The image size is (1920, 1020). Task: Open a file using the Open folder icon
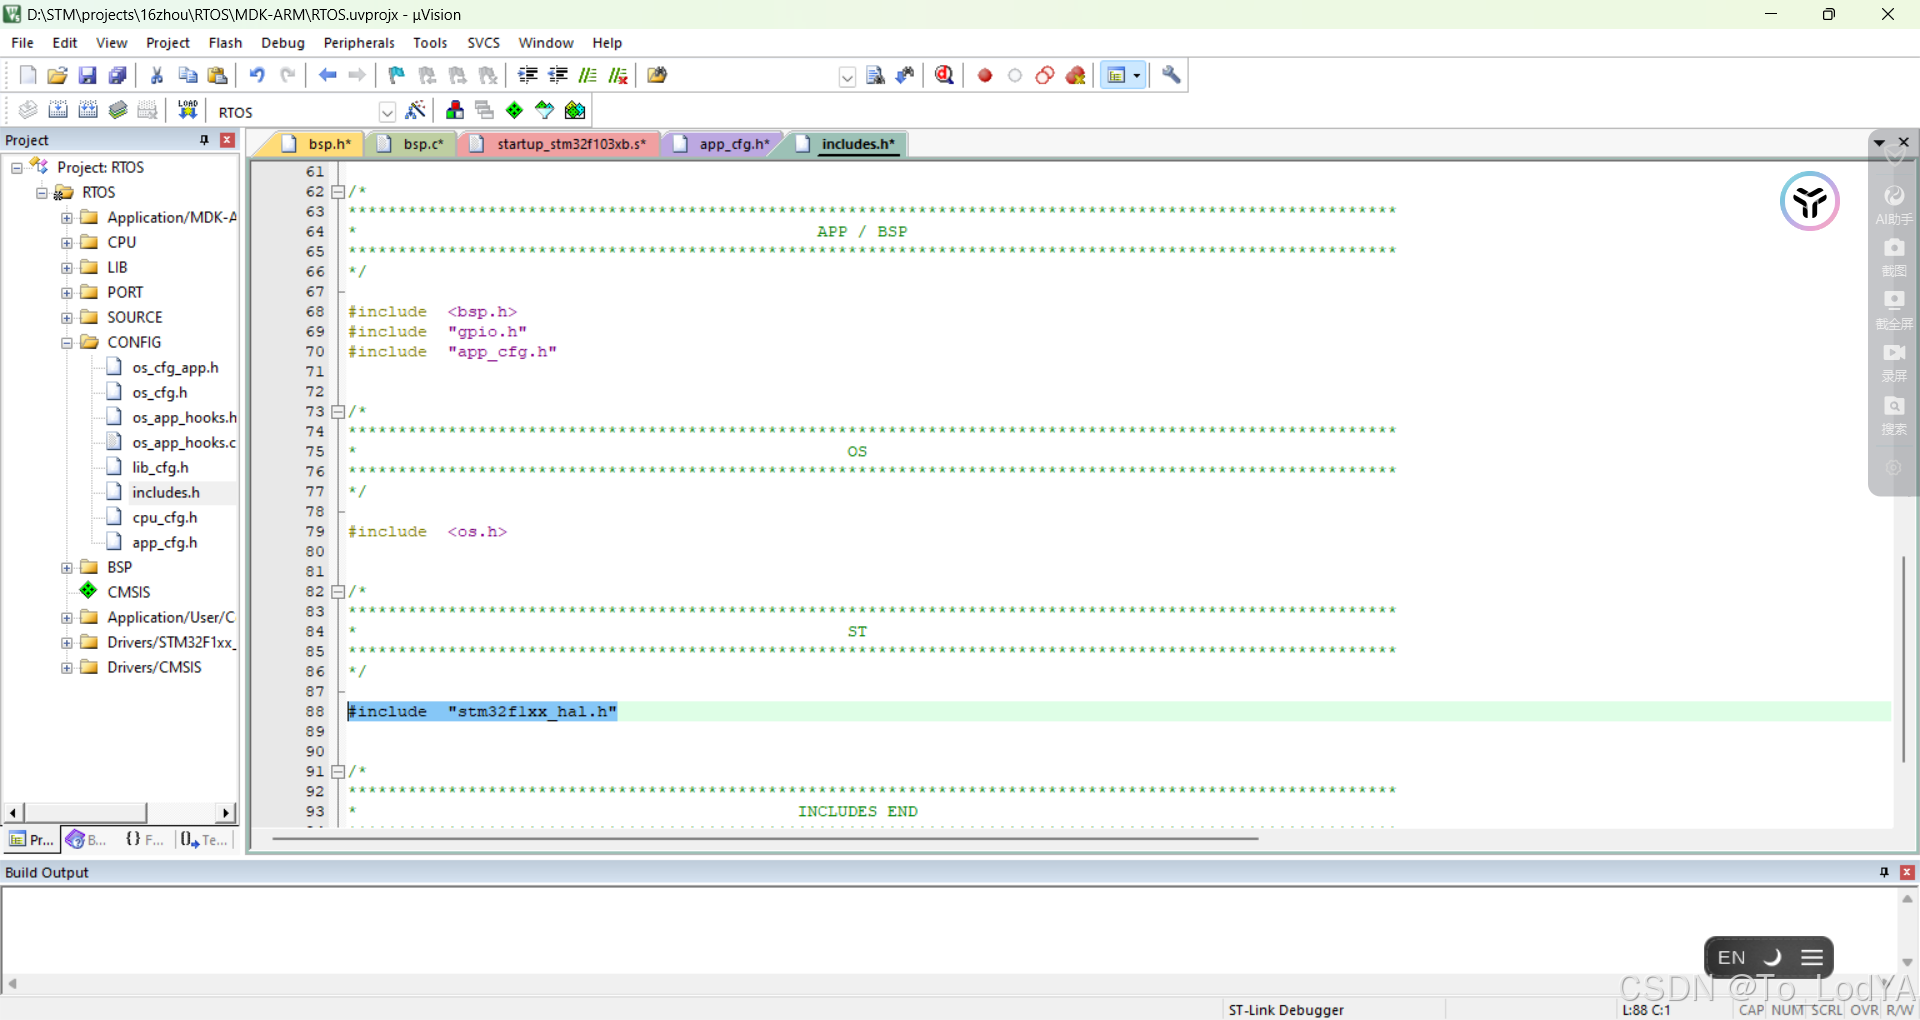(58, 75)
